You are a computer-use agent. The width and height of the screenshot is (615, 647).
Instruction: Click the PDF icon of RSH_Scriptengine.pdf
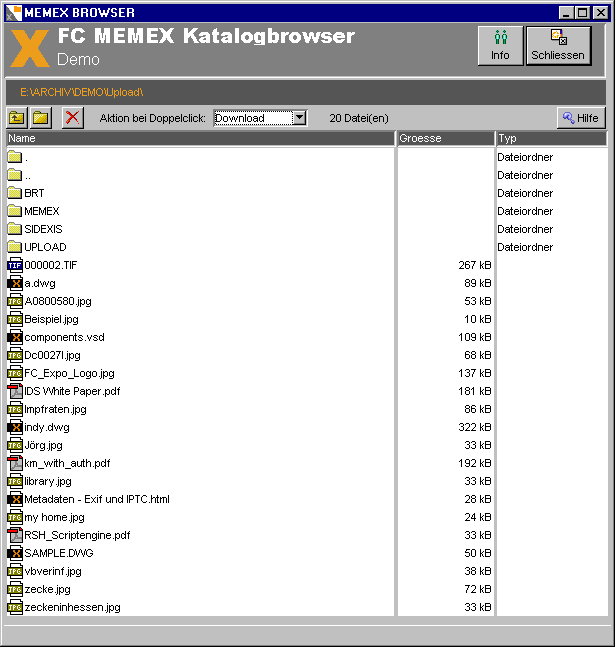click(x=15, y=535)
